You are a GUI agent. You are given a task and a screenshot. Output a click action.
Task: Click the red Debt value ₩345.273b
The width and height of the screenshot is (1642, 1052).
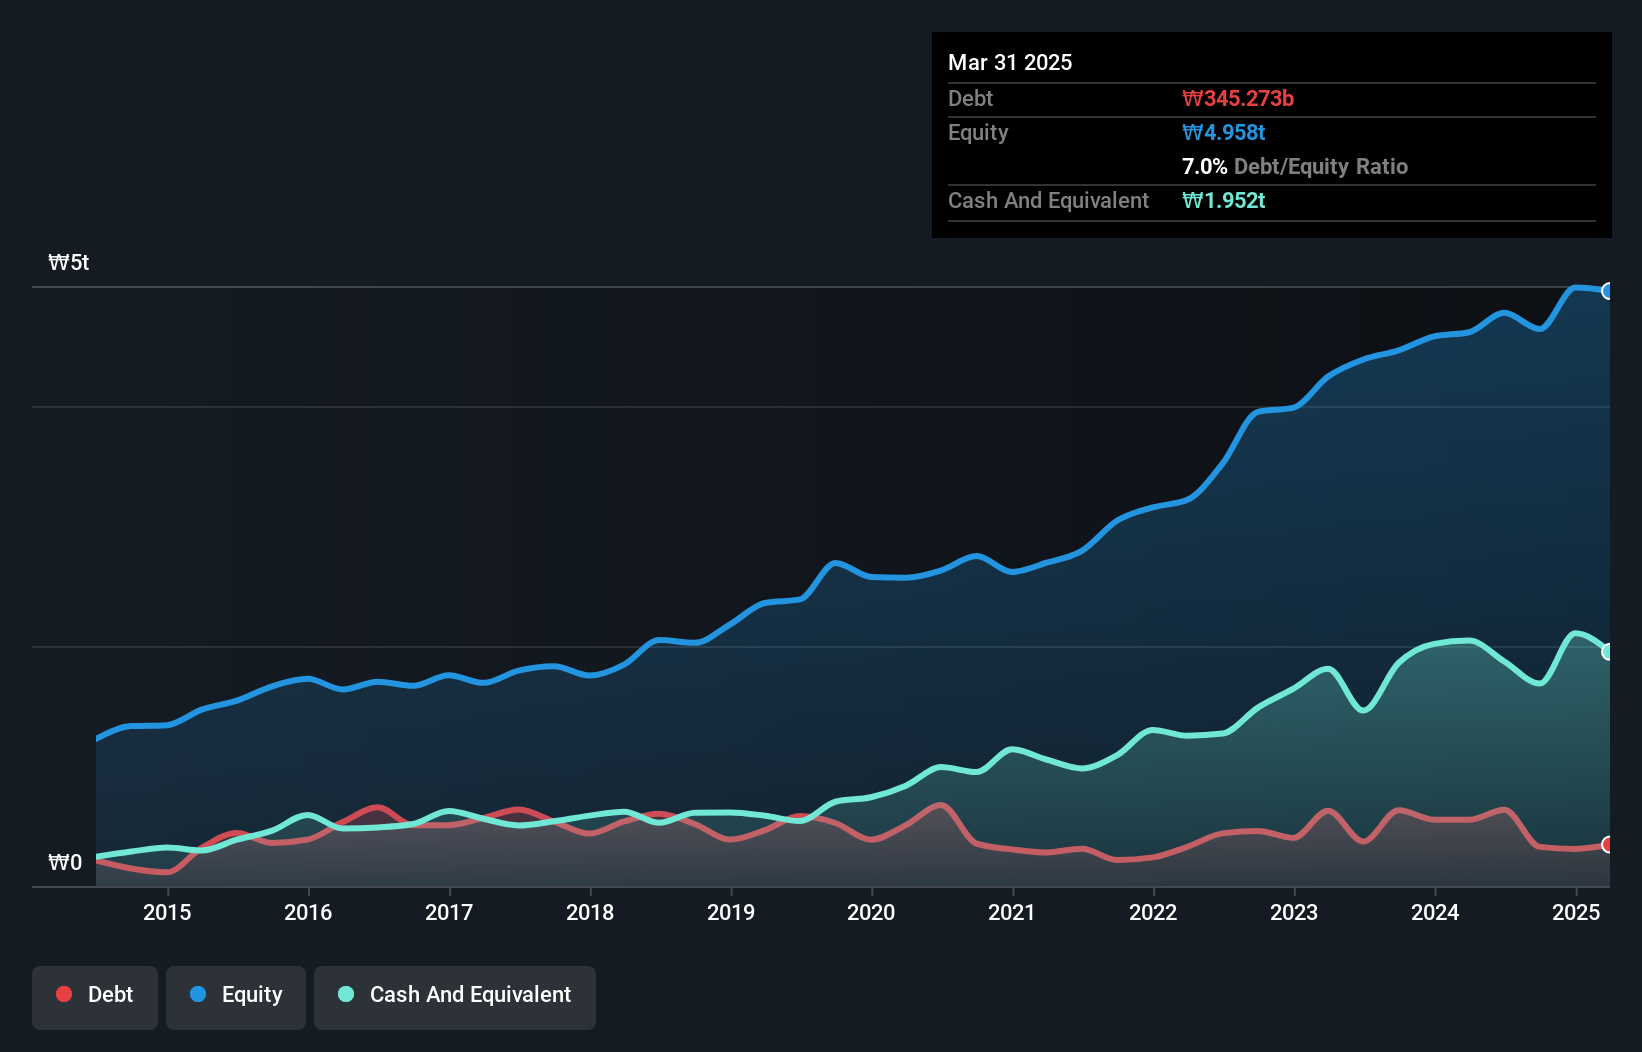(x=1238, y=98)
